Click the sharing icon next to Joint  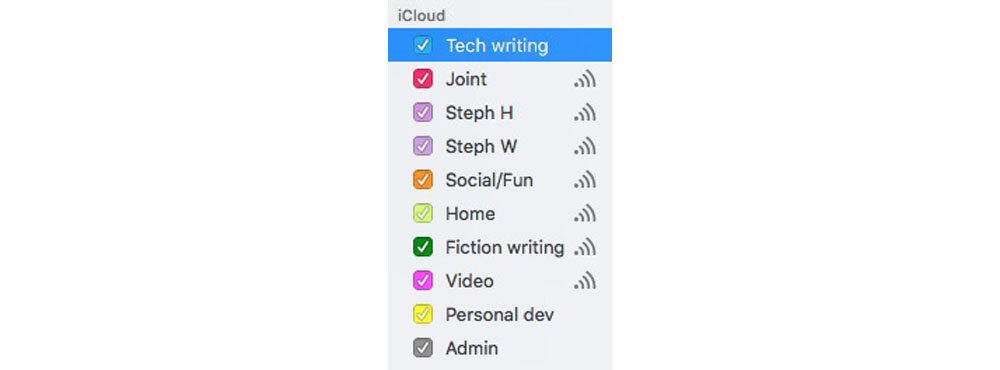click(x=585, y=80)
